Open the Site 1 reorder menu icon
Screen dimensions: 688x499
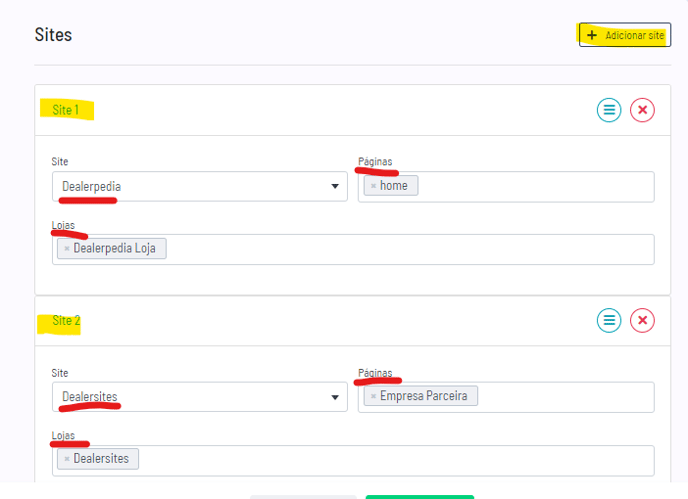pos(609,110)
